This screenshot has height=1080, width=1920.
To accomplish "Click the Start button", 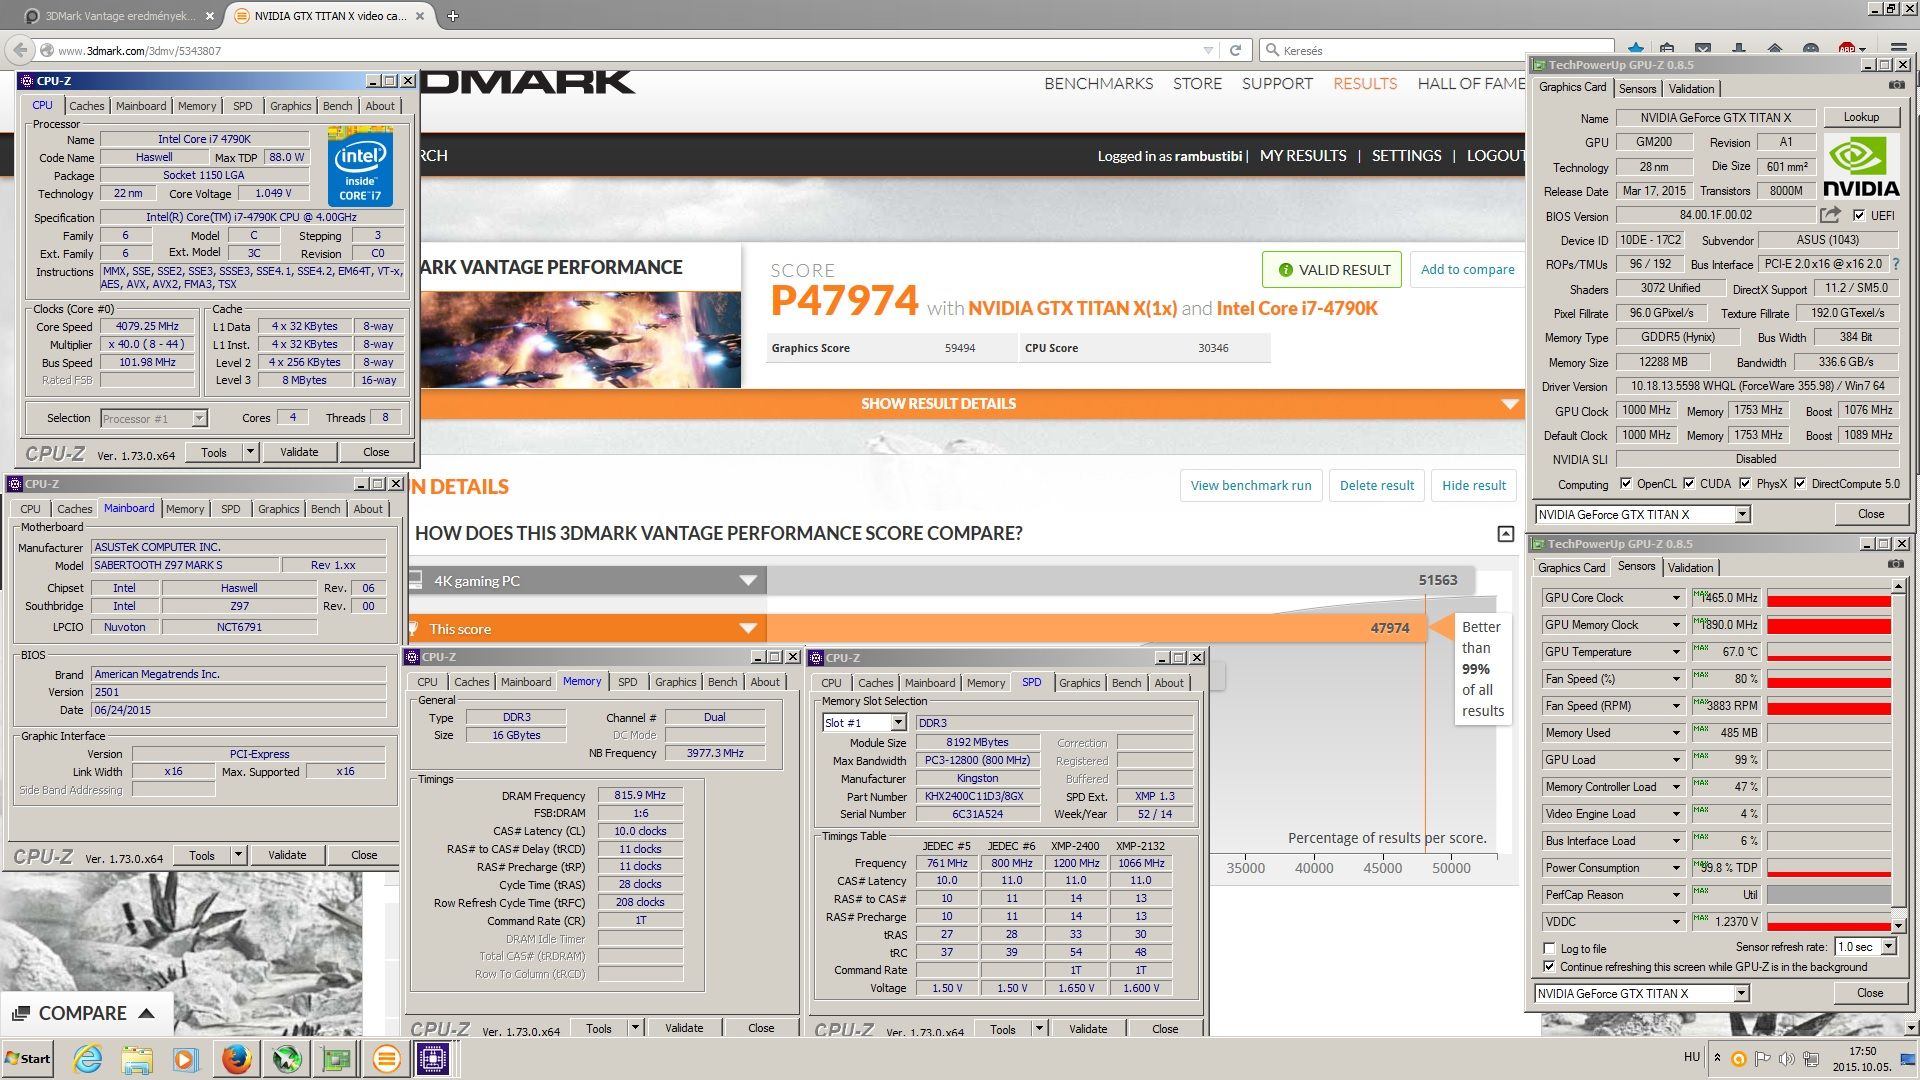I will tap(27, 1058).
